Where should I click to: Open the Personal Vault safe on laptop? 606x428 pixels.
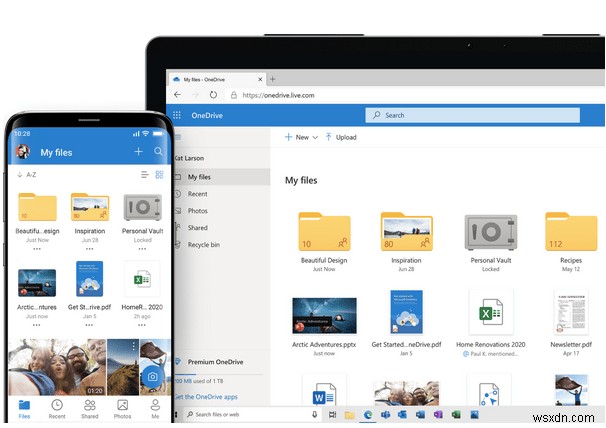coord(490,232)
